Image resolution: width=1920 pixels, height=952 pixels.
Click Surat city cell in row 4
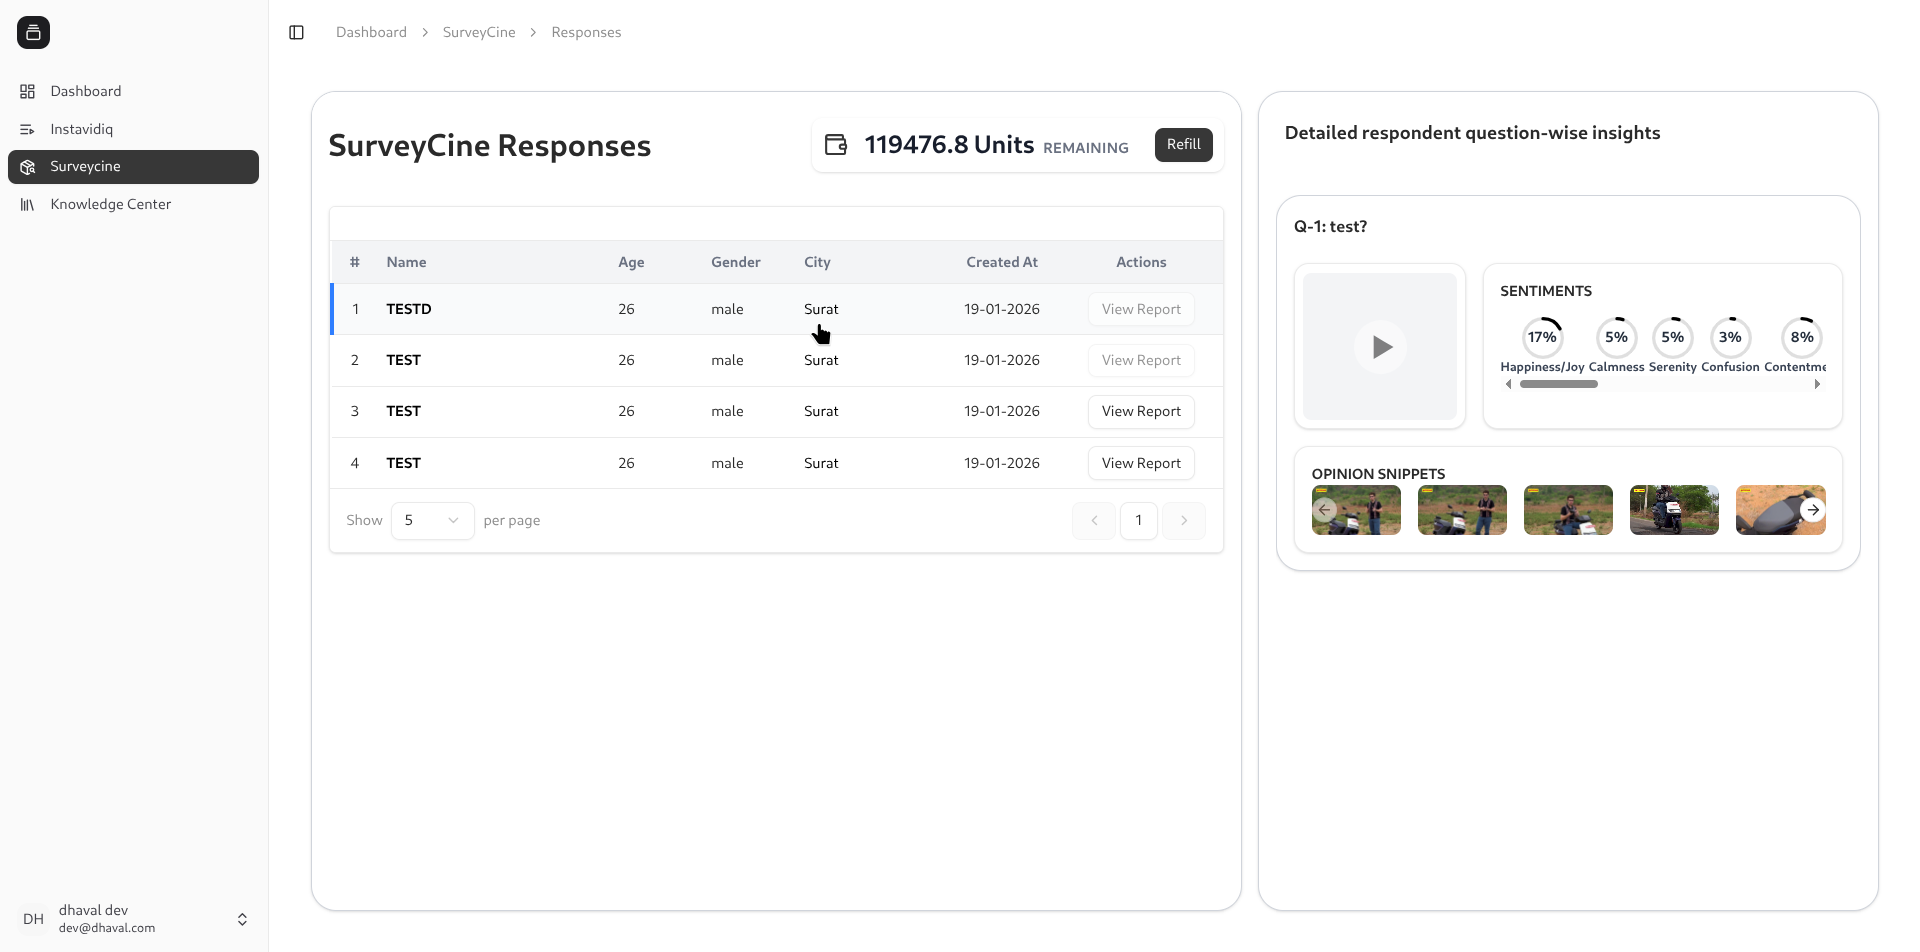pyautogui.click(x=821, y=463)
